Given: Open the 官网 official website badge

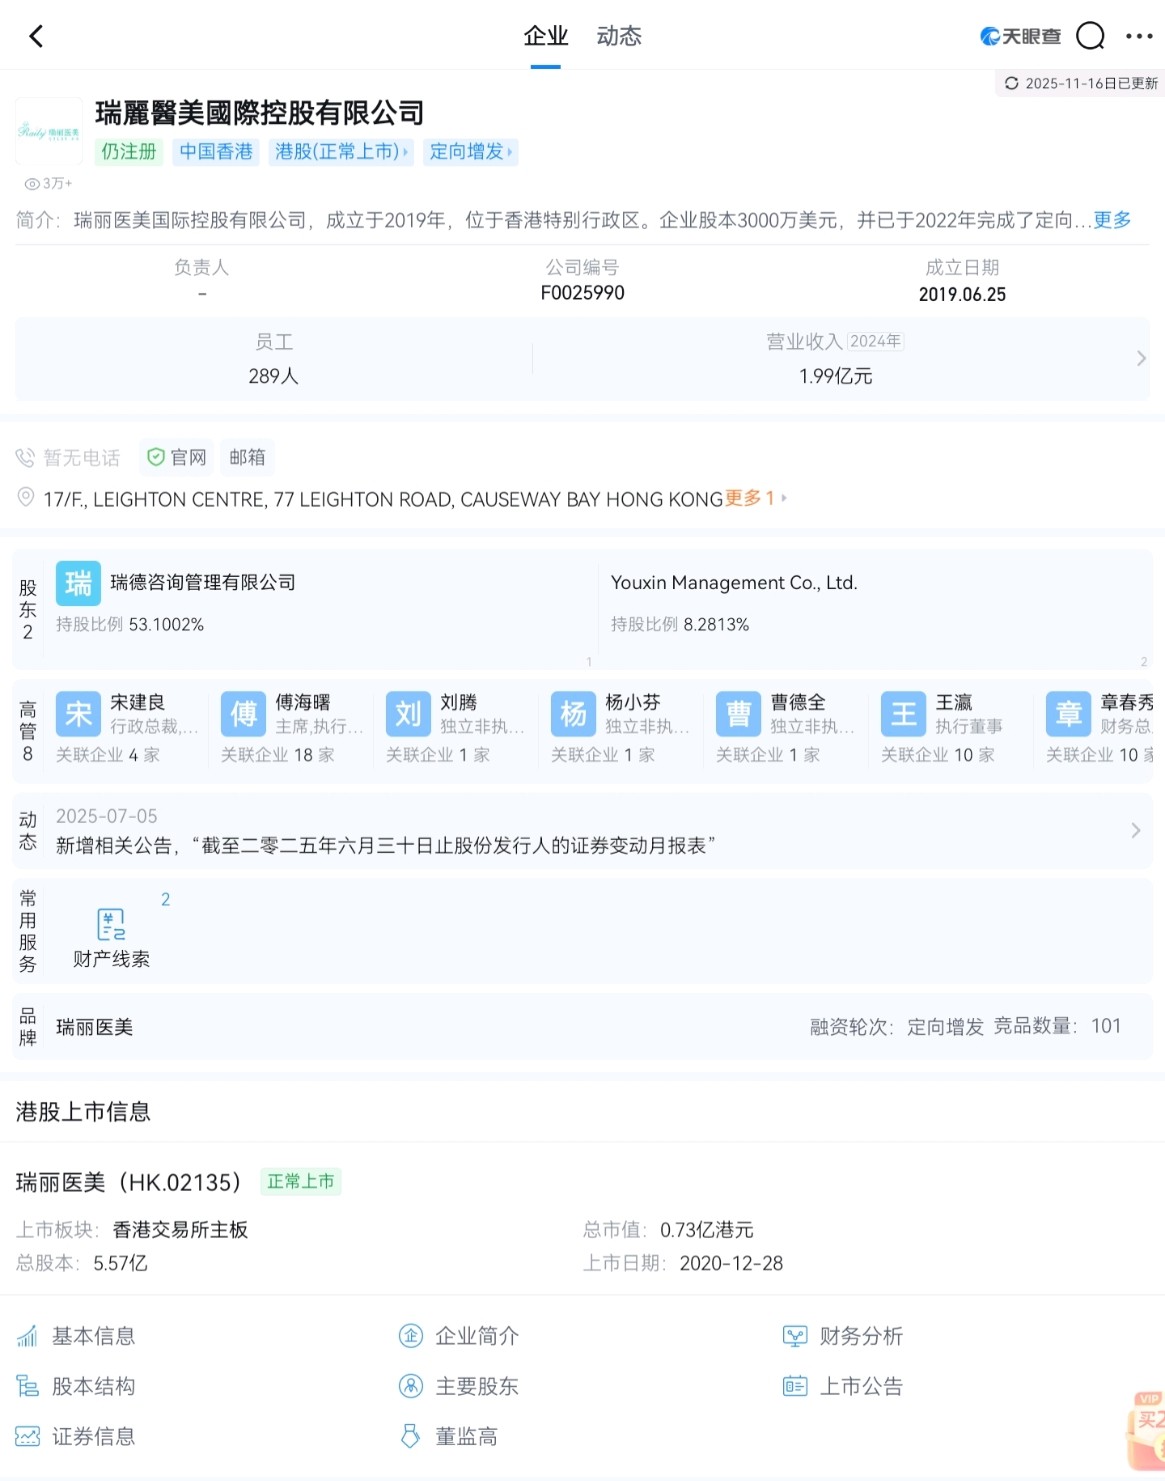Looking at the screenshot, I should tap(176, 457).
